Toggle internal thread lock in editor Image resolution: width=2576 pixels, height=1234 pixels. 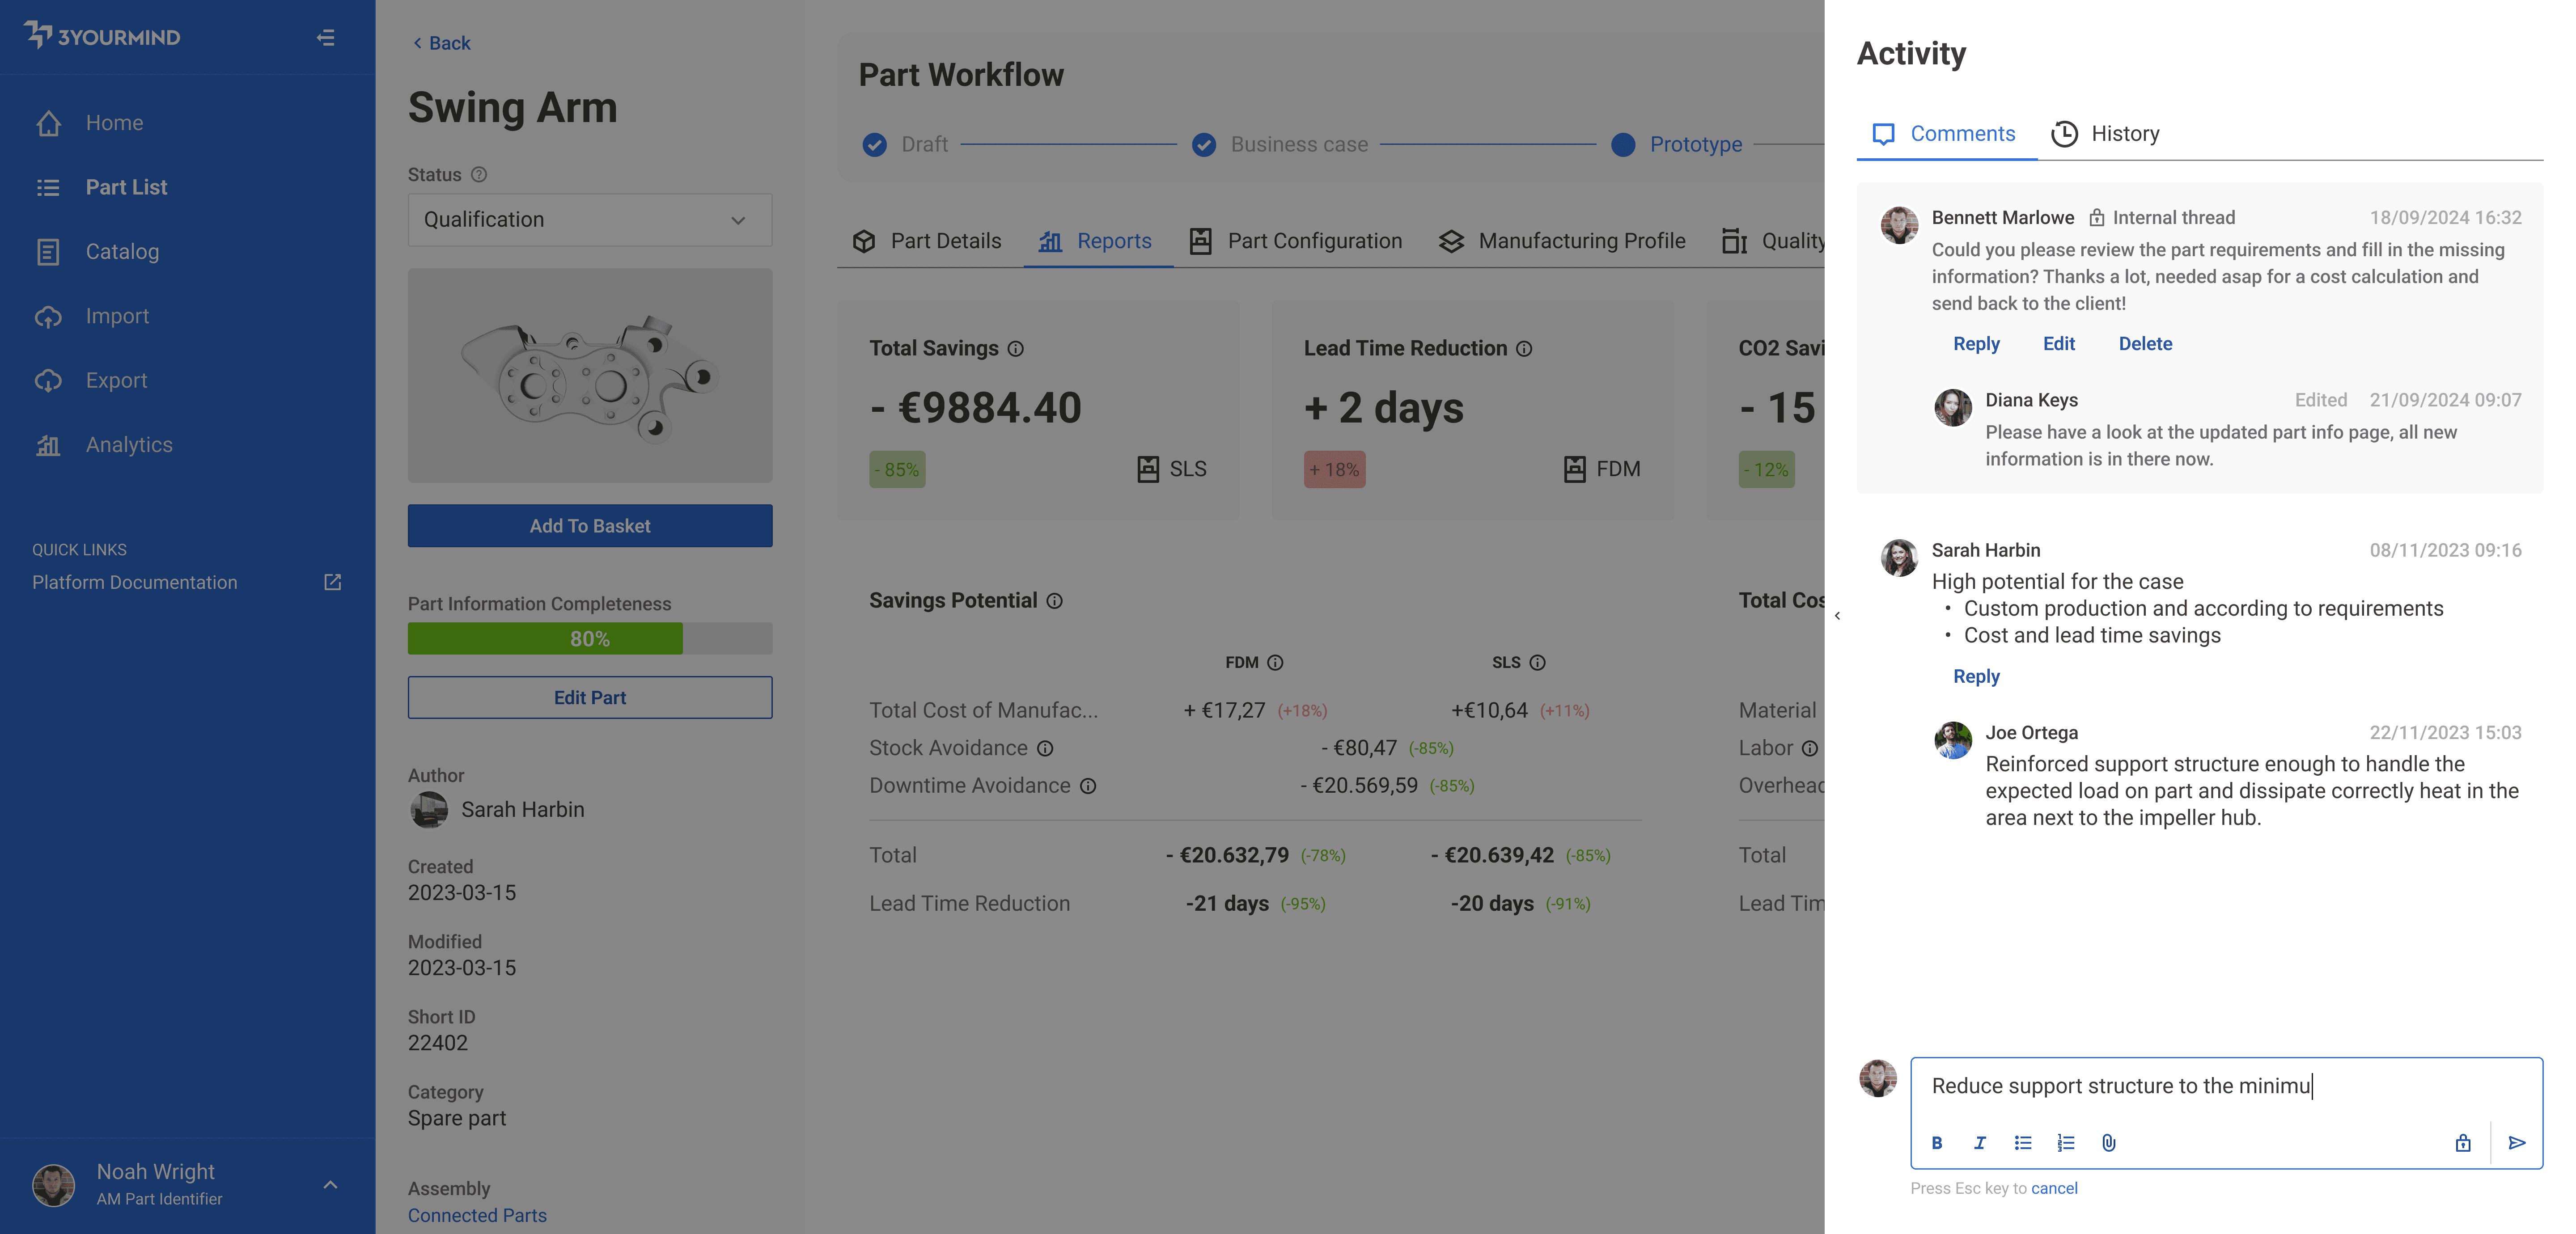2463,1143
